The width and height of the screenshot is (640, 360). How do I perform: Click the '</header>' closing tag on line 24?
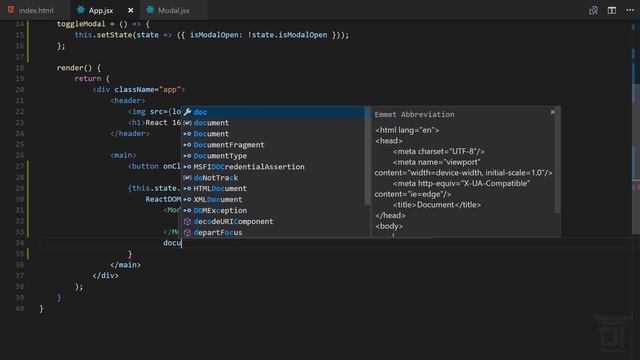point(130,133)
